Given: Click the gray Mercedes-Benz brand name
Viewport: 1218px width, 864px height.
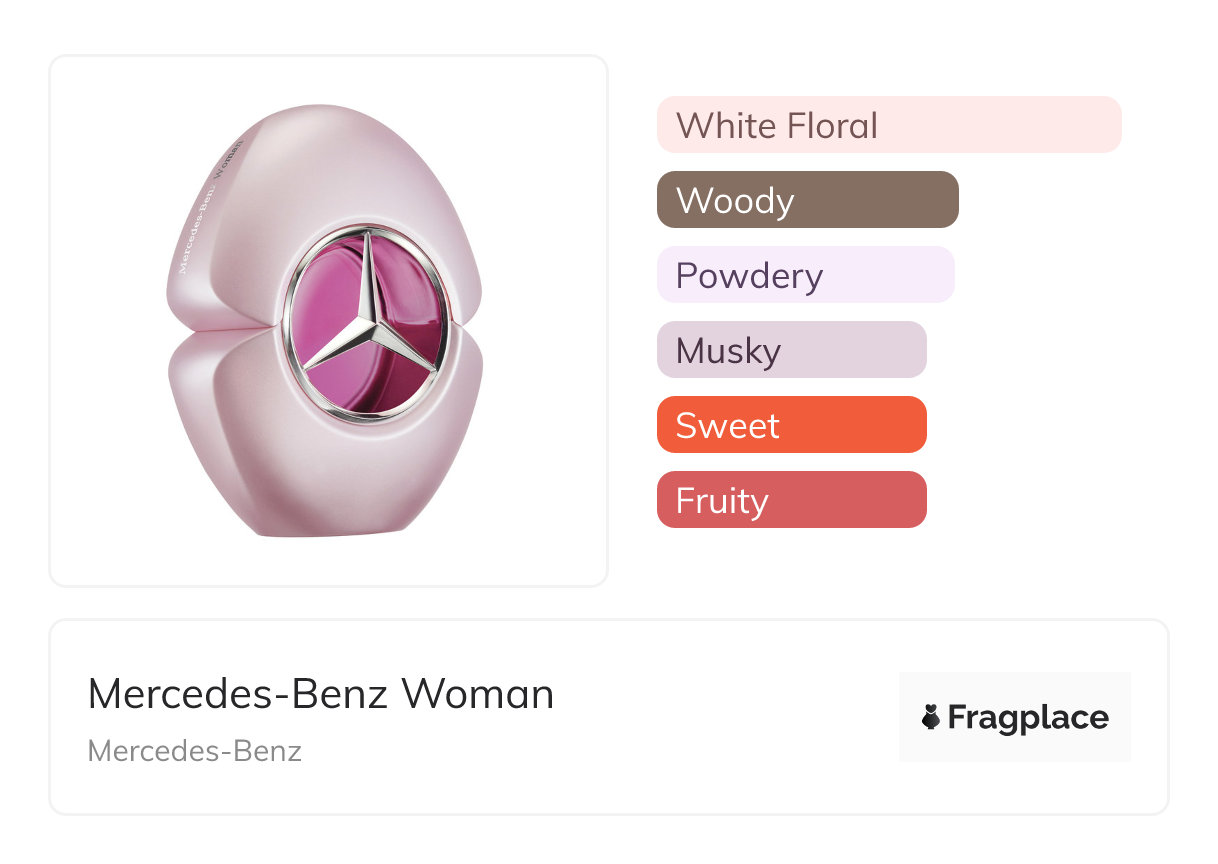Looking at the screenshot, I should (194, 750).
